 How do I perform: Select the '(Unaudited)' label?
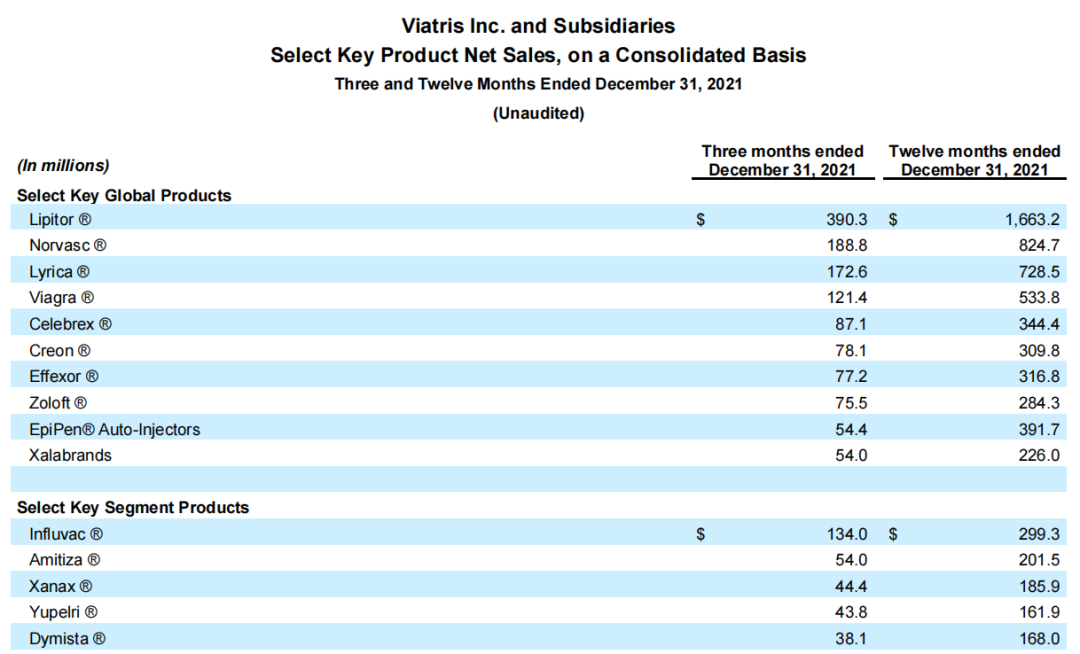[539, 113]
